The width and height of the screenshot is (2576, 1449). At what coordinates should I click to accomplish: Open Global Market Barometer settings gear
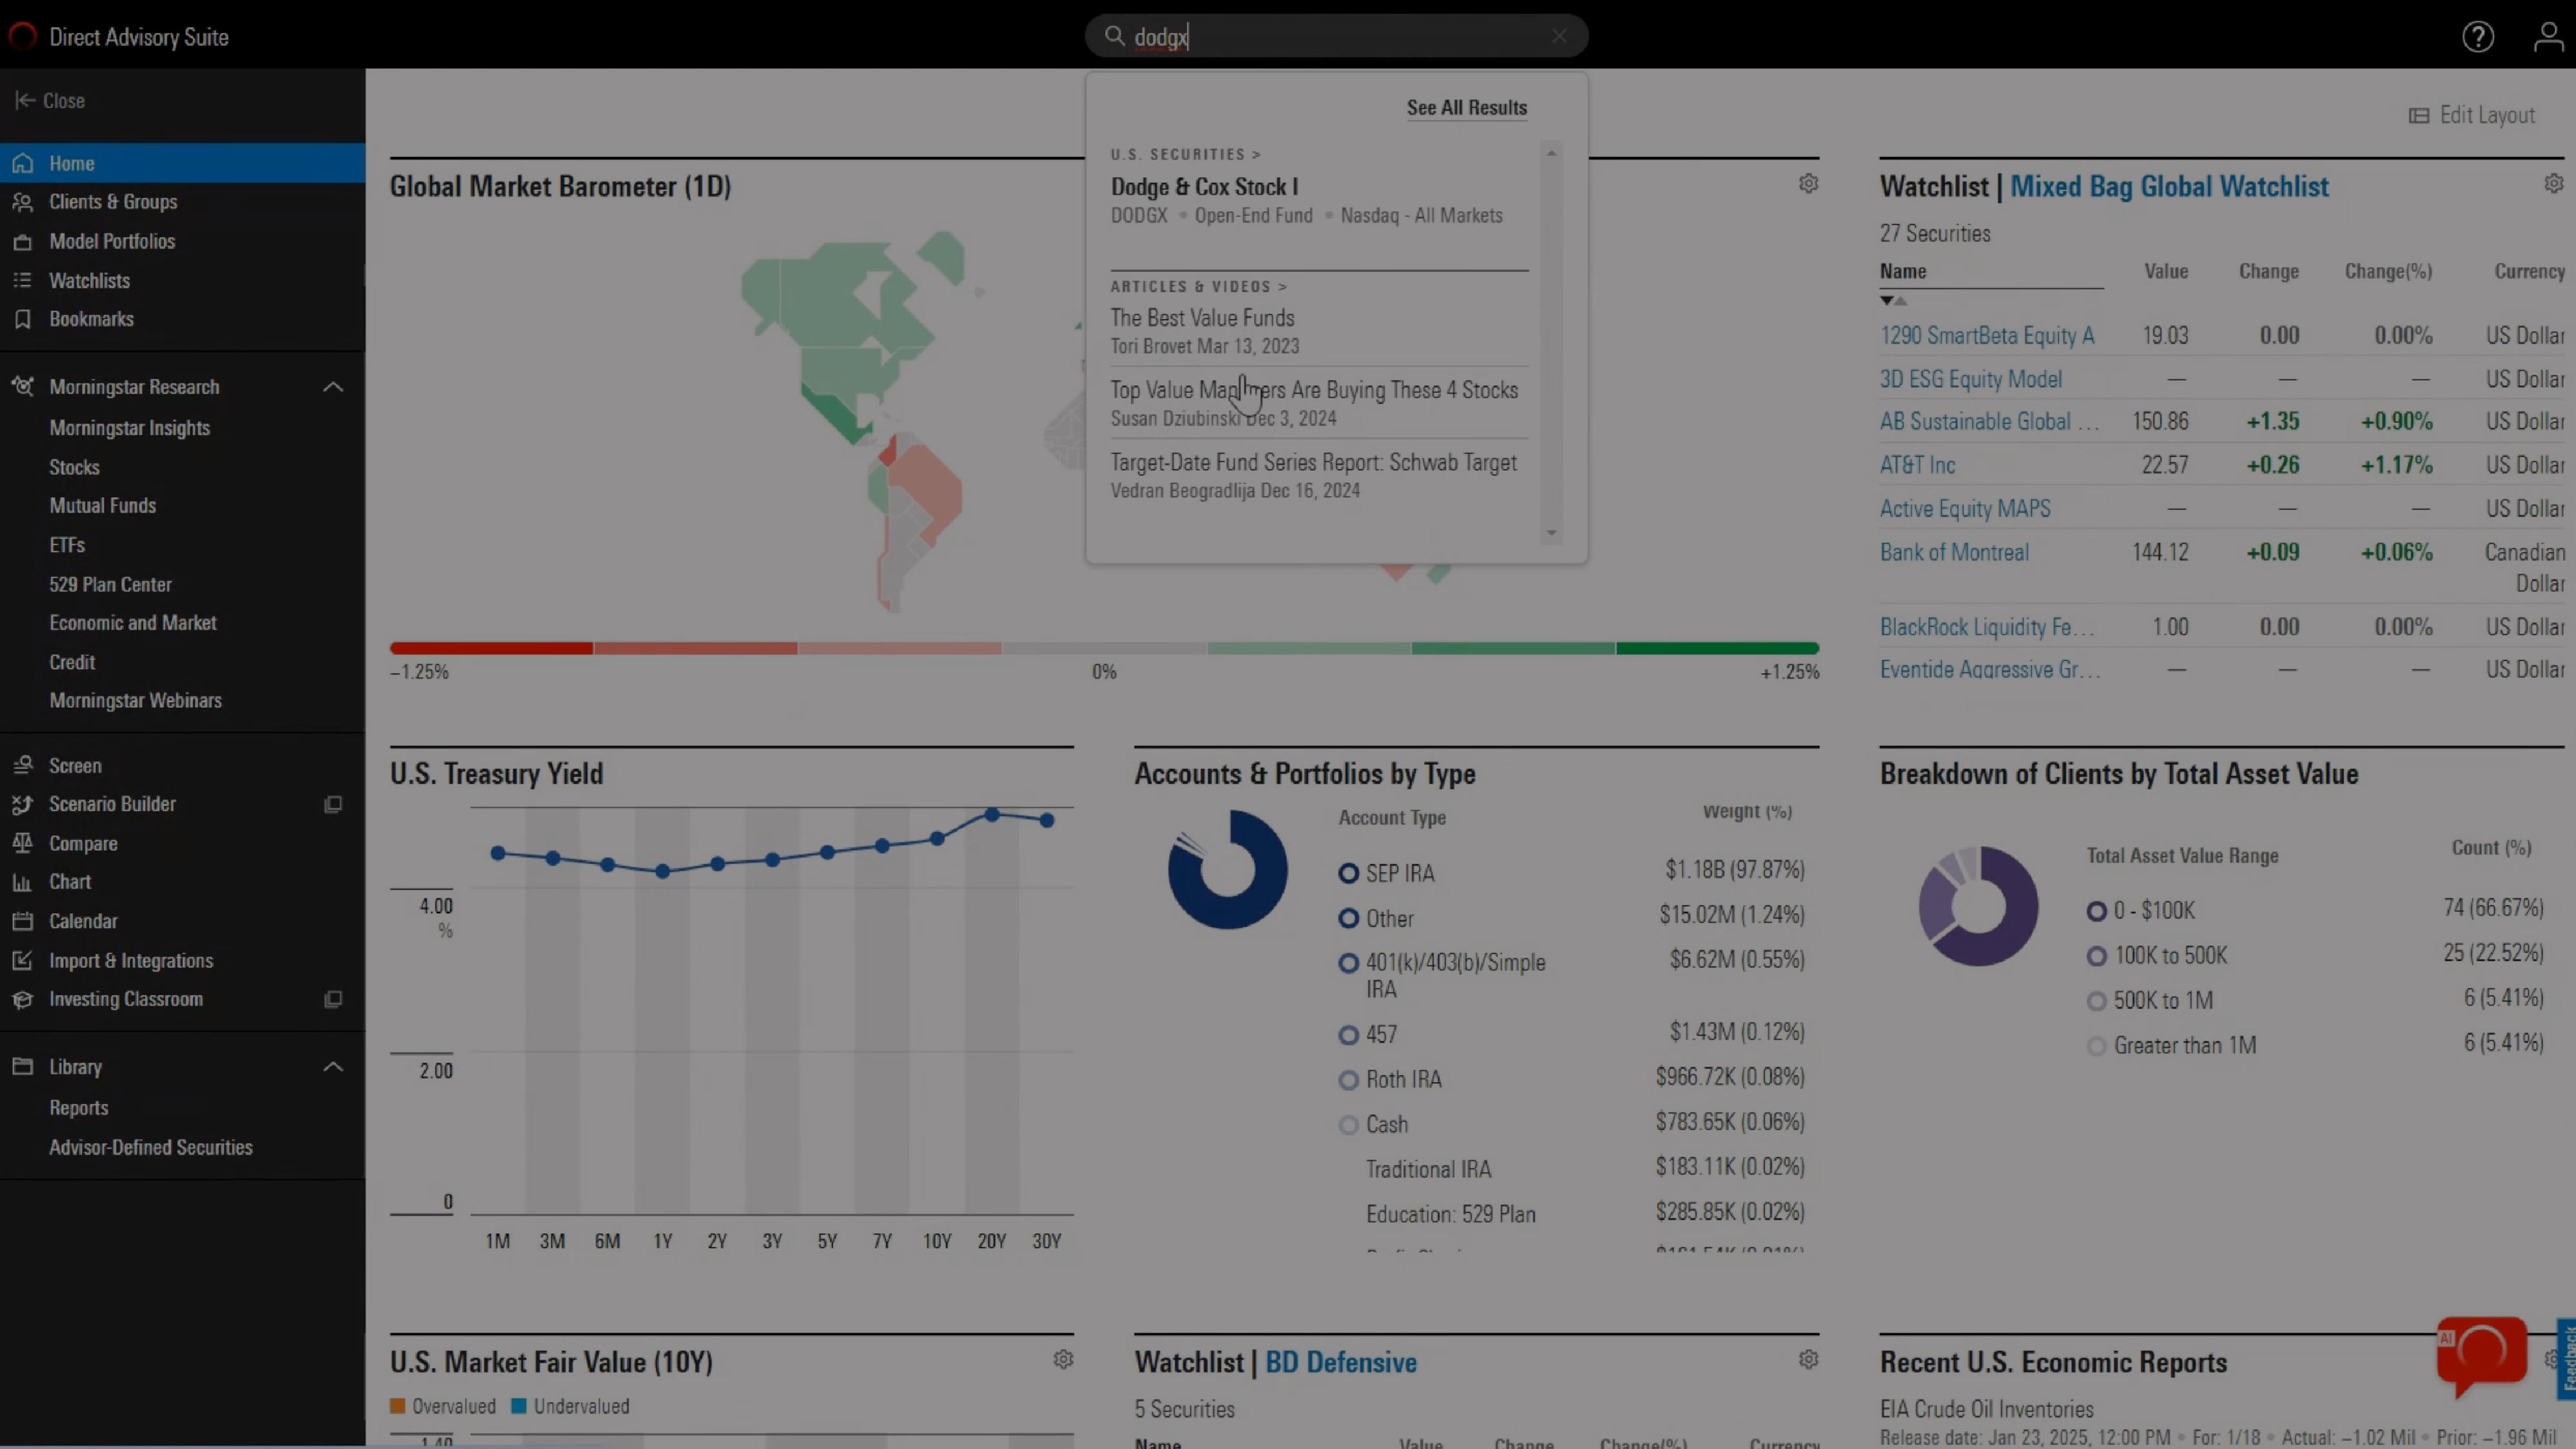[1808, 184]
